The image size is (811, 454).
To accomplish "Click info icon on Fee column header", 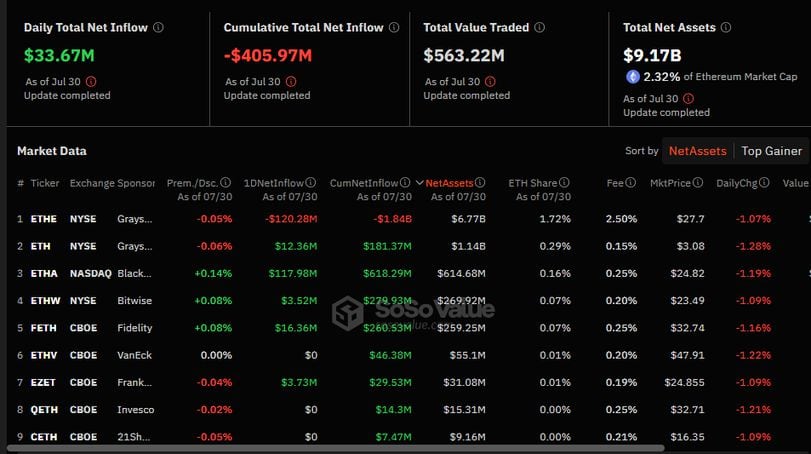I will [x=630, y=183].
